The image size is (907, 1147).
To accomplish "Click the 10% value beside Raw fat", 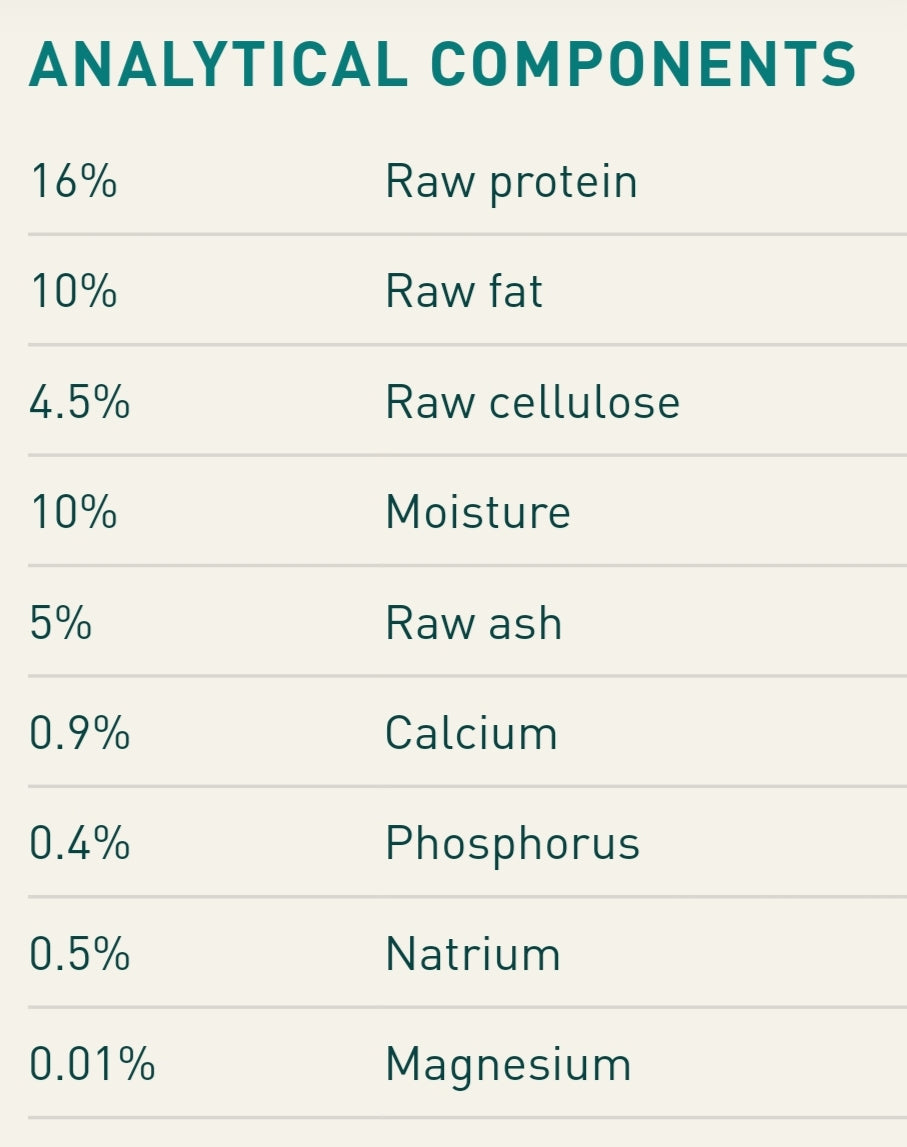I will 73,292.
